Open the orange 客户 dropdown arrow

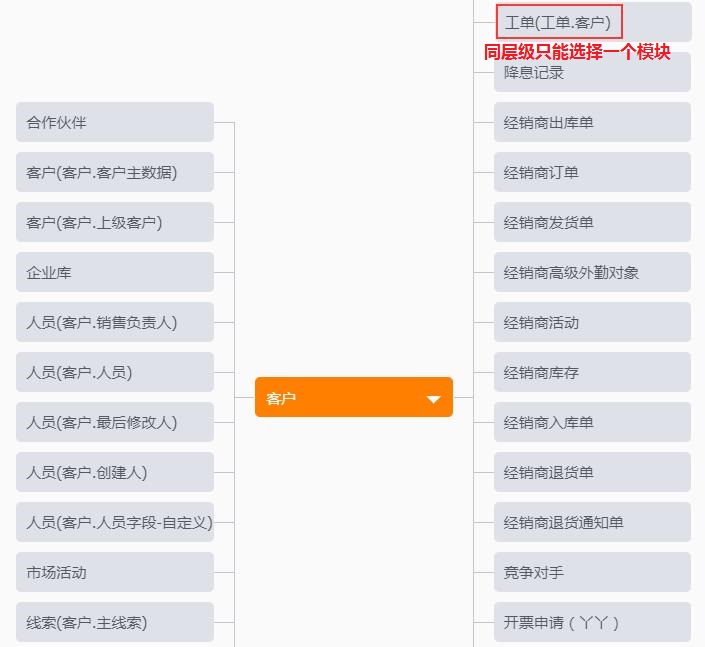tap(433, 399)
